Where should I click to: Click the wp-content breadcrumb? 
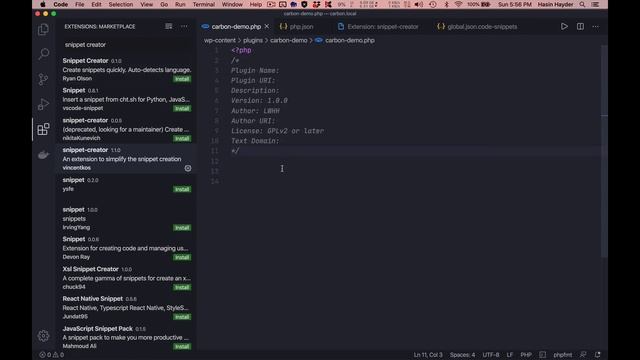click(220, 40)
